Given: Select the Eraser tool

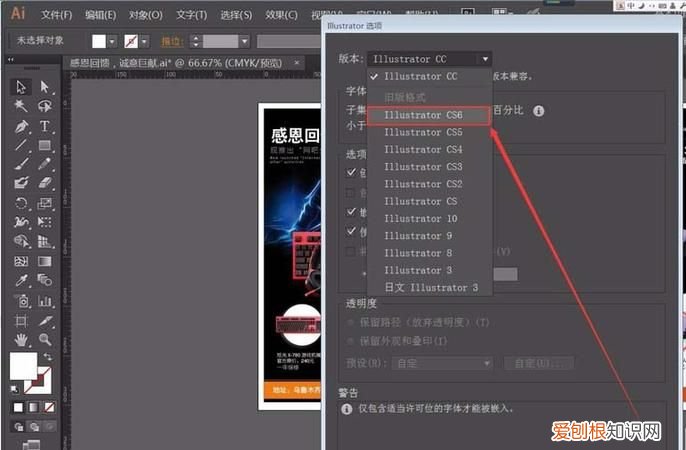Looking at the screenshot, I should [x=45, y=182].
